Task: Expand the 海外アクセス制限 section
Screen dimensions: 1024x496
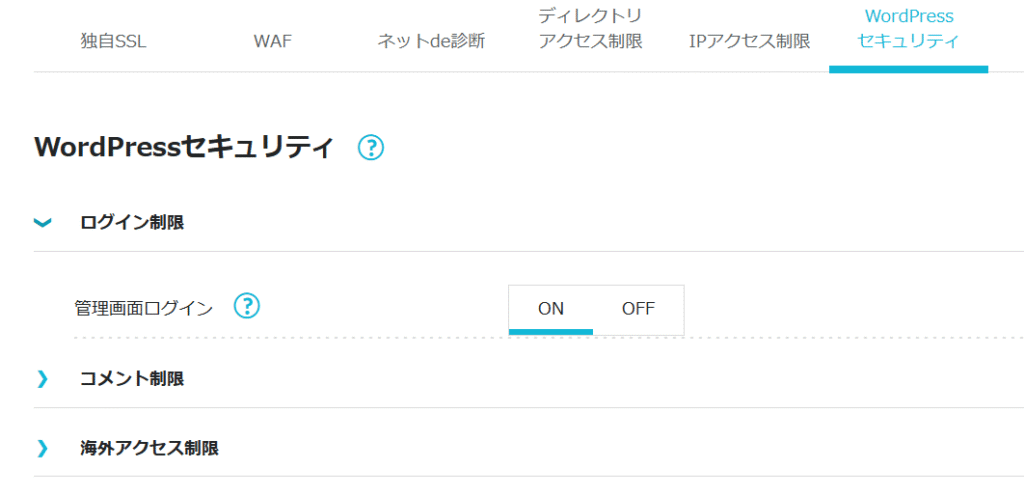Action: [149, 448]
